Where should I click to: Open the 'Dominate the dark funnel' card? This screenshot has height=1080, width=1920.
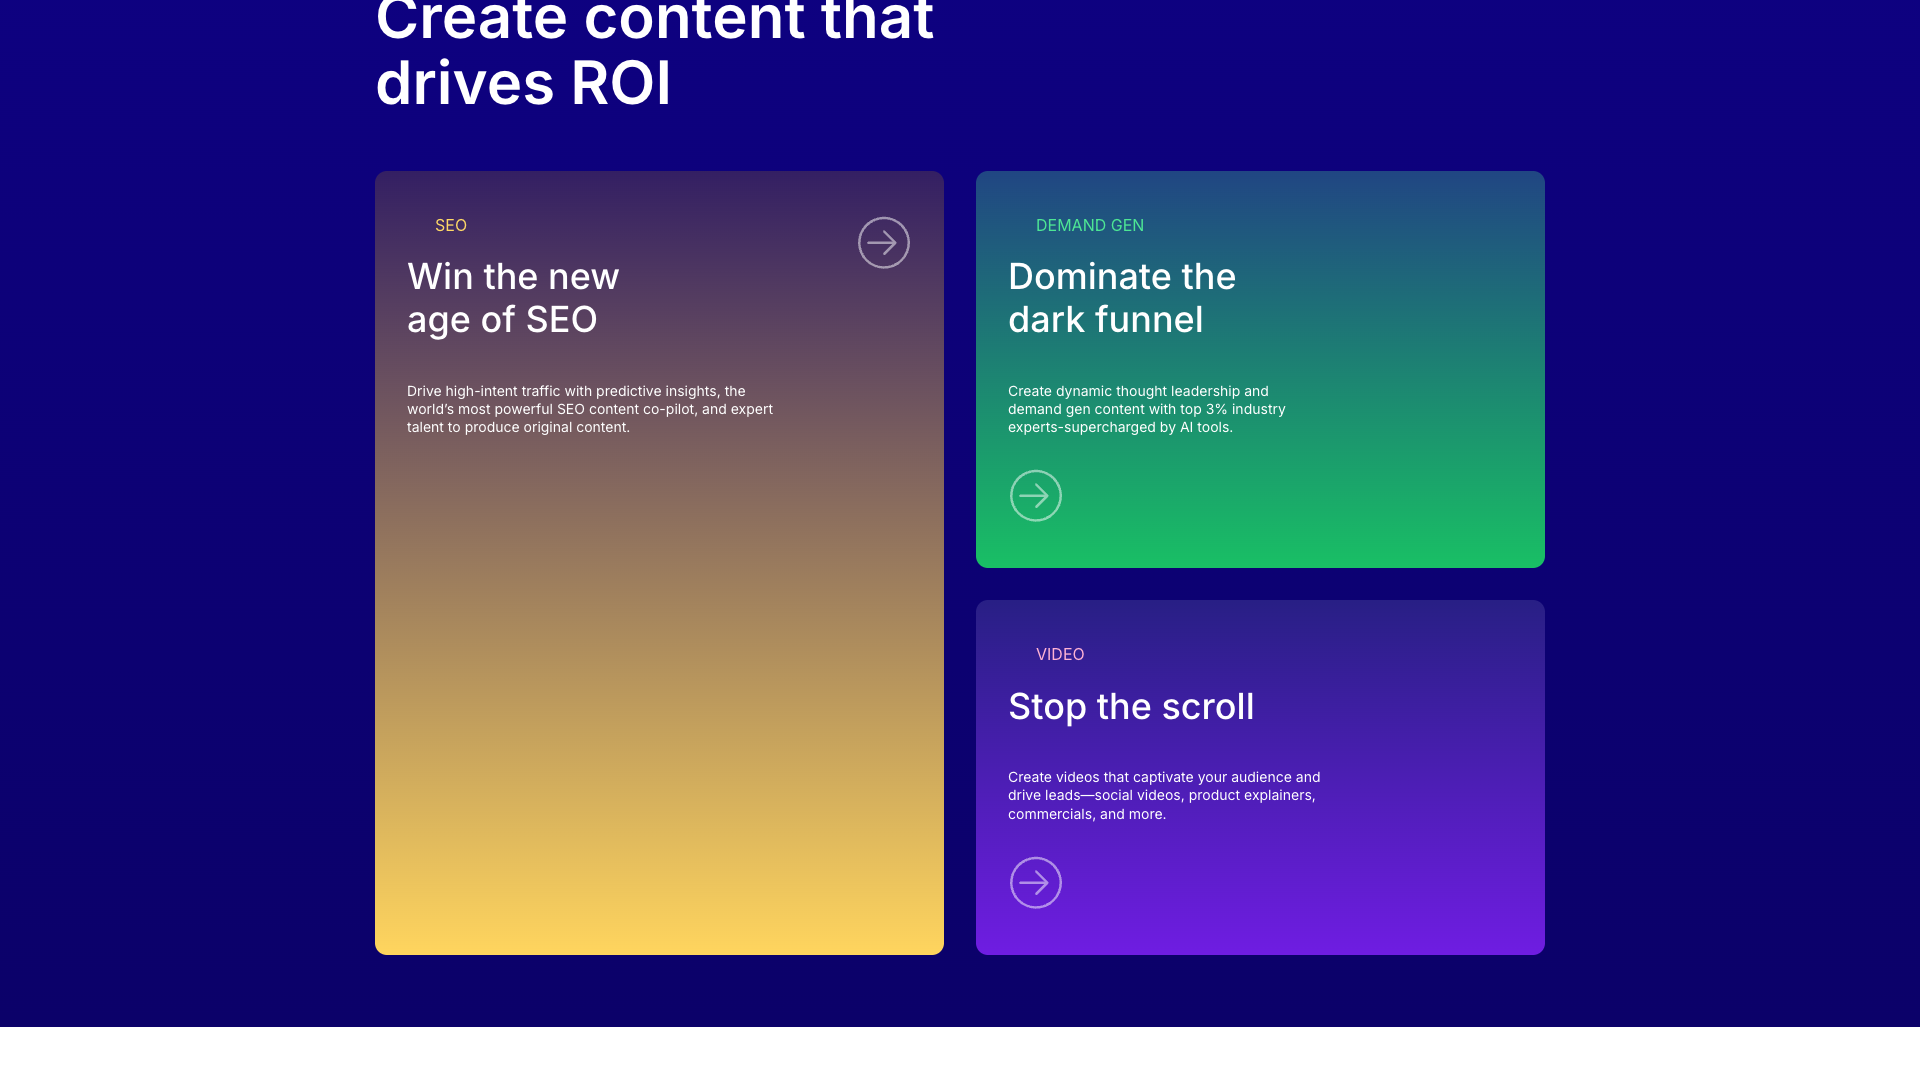point(1260,369)
